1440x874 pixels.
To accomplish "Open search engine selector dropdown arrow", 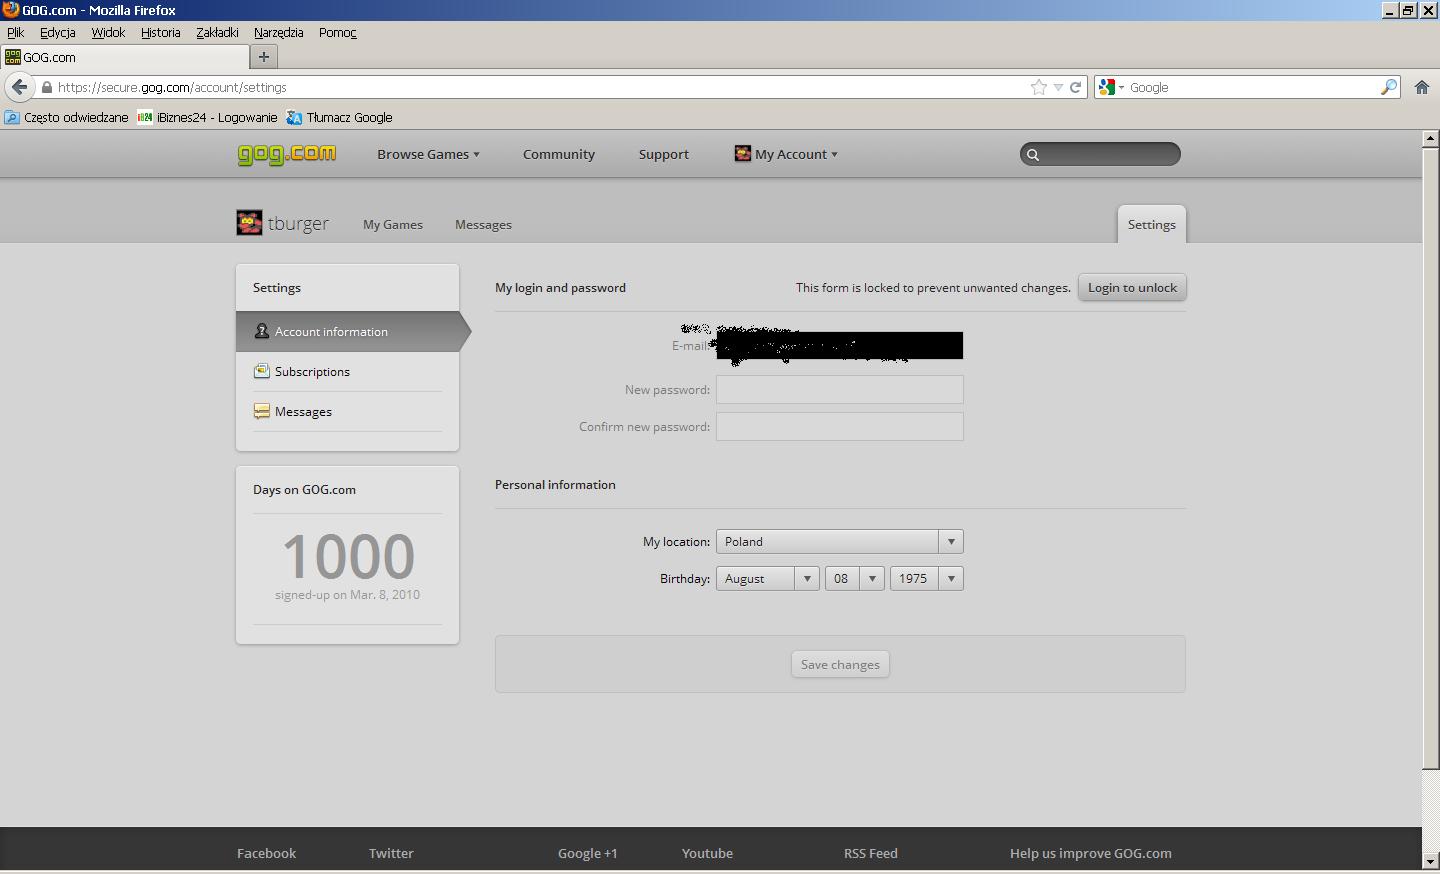I will 1121,88.
